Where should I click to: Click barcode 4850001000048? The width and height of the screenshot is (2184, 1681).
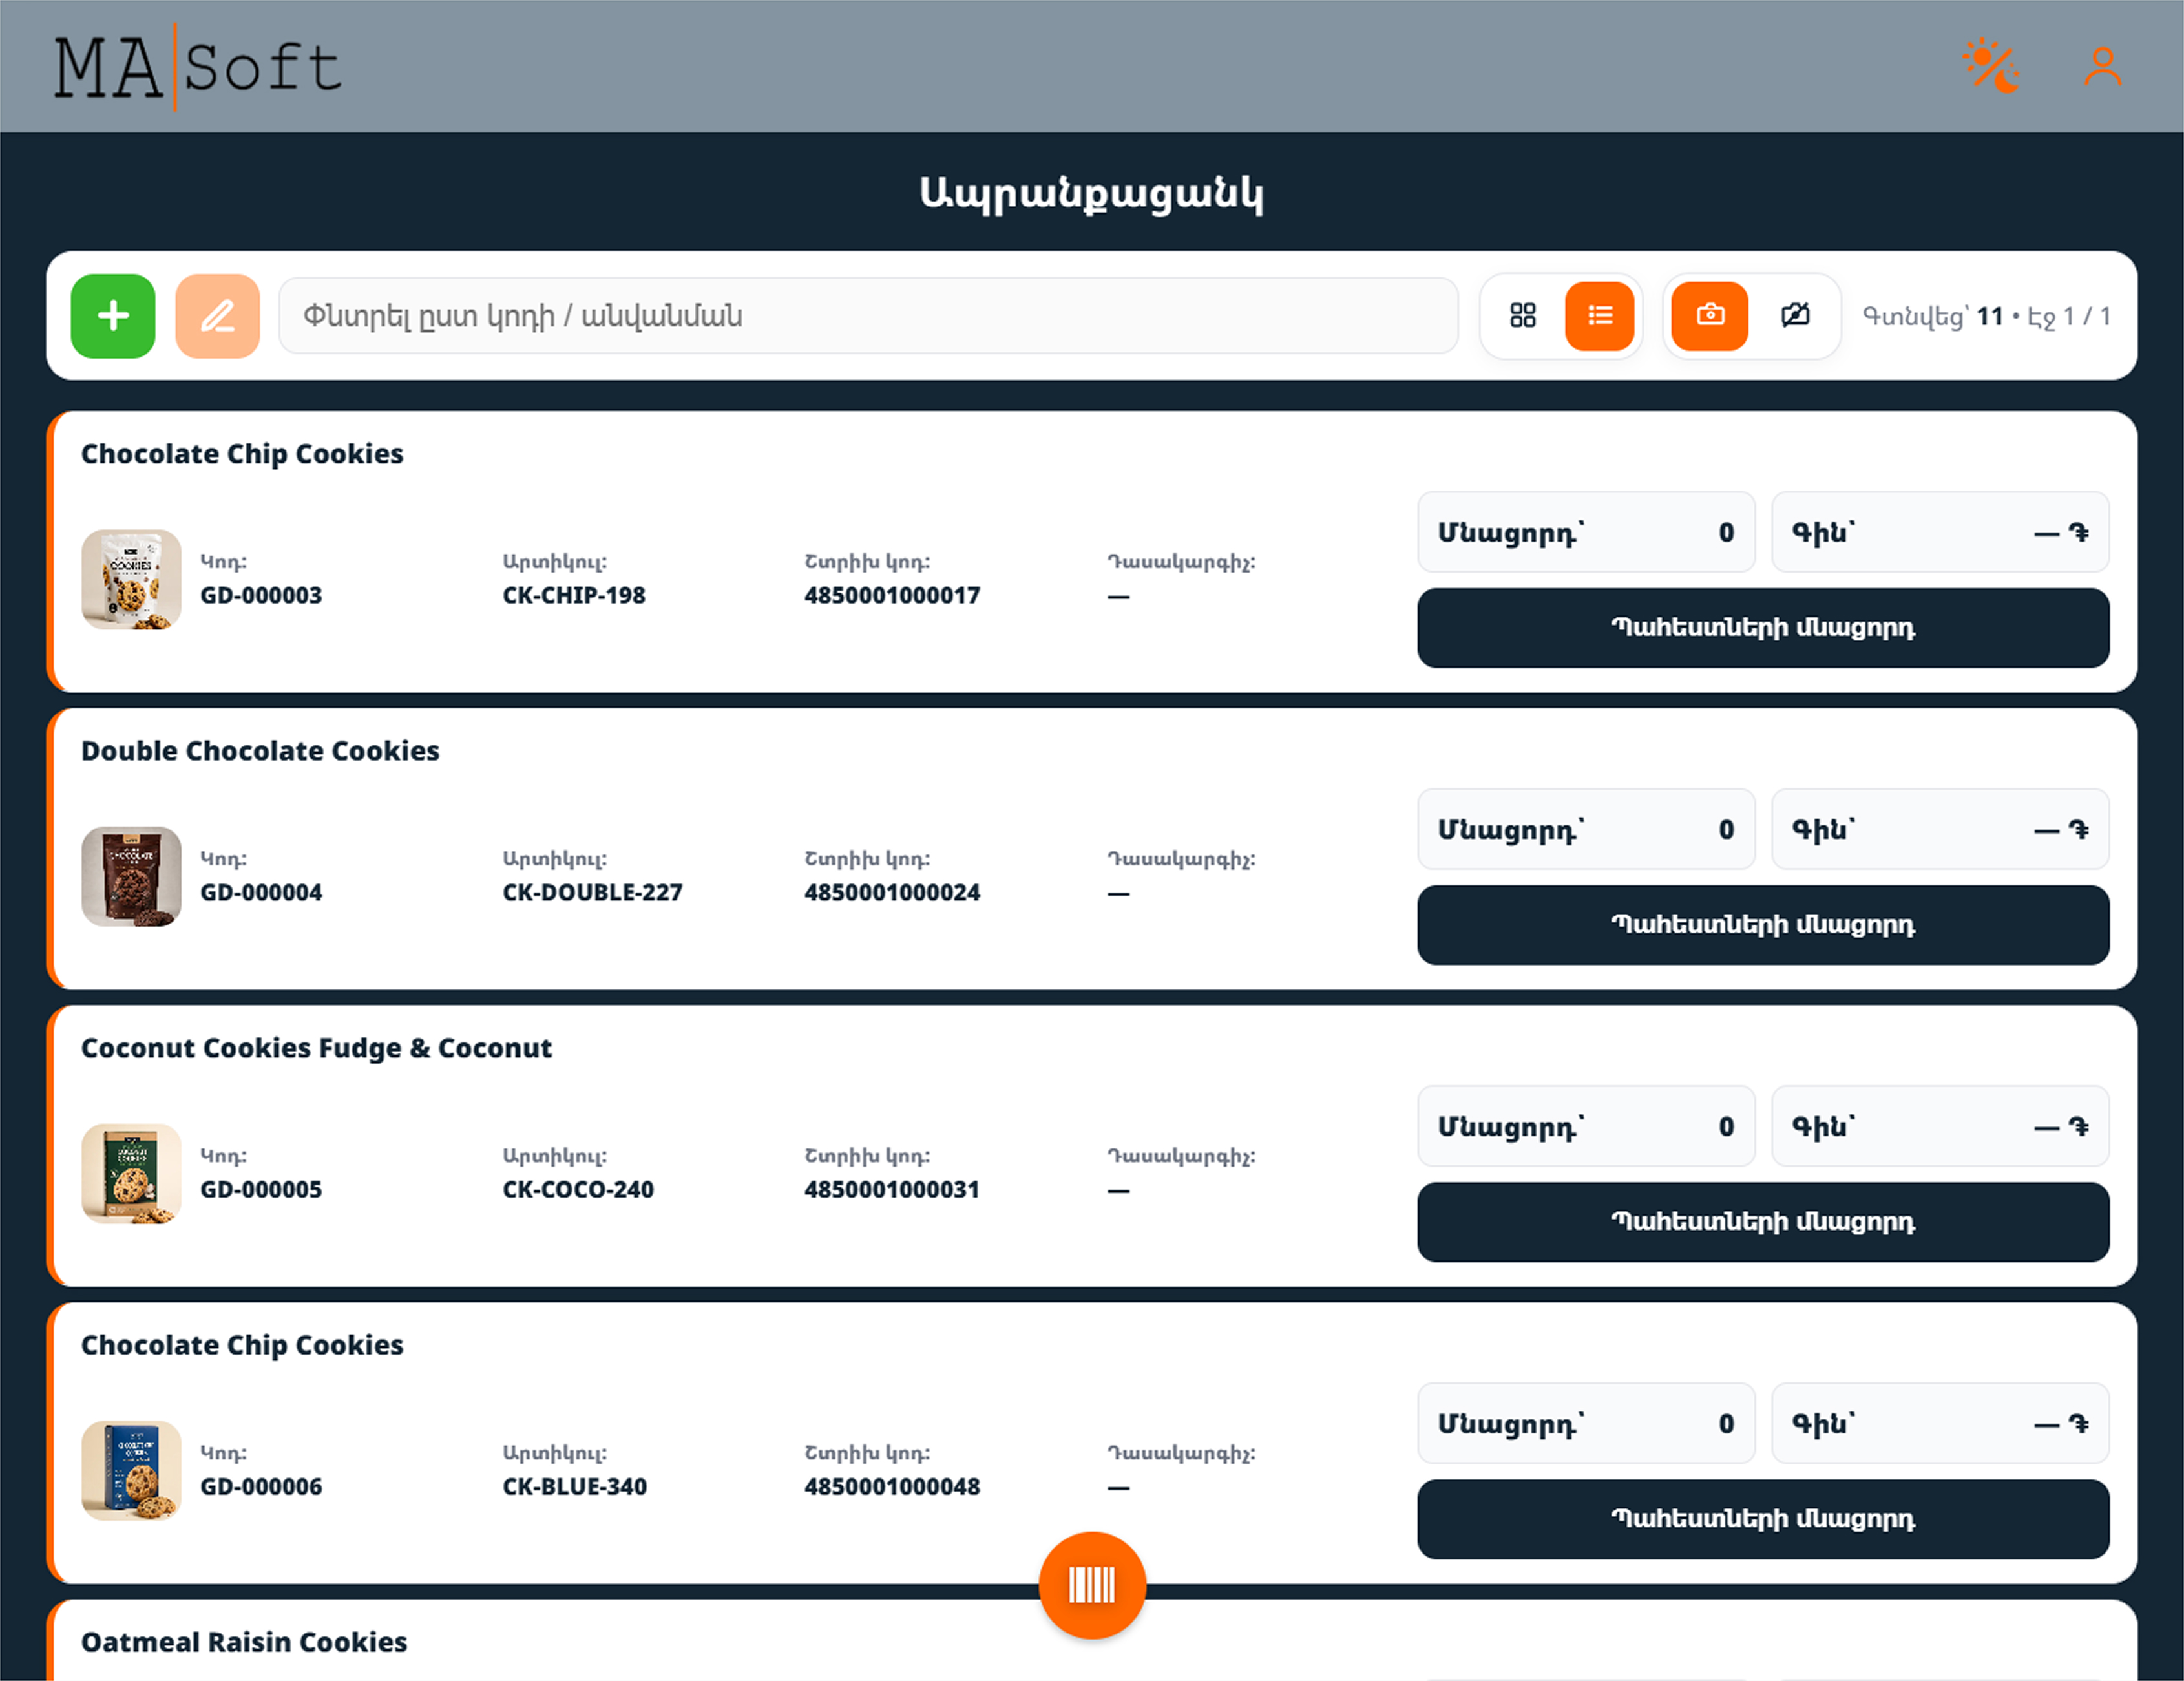(x=892, y=1486)
